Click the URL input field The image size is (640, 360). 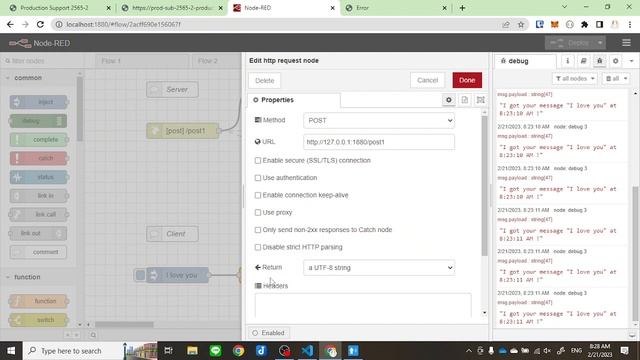click(x=379, y=142)
